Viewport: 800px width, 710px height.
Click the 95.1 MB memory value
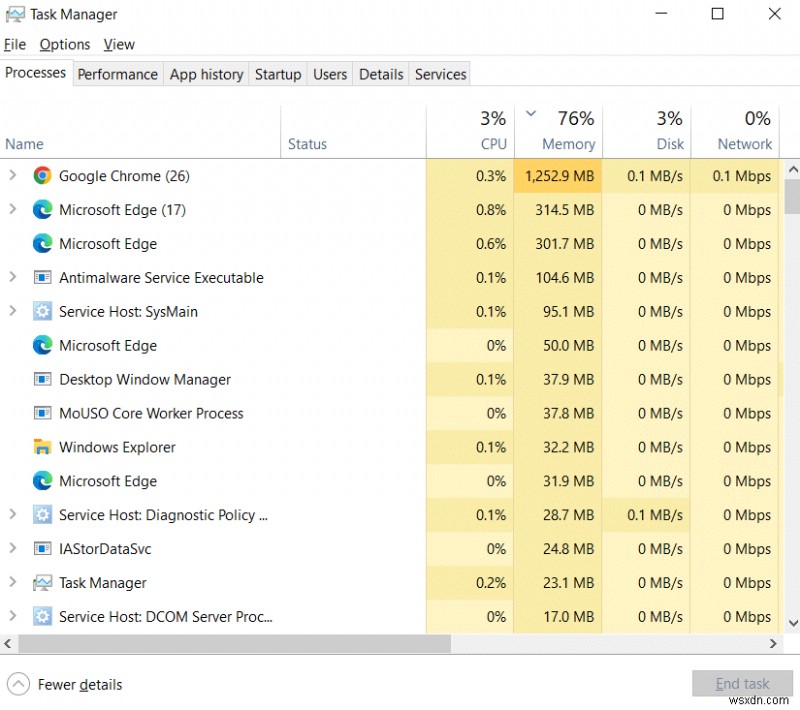point(568,312)
